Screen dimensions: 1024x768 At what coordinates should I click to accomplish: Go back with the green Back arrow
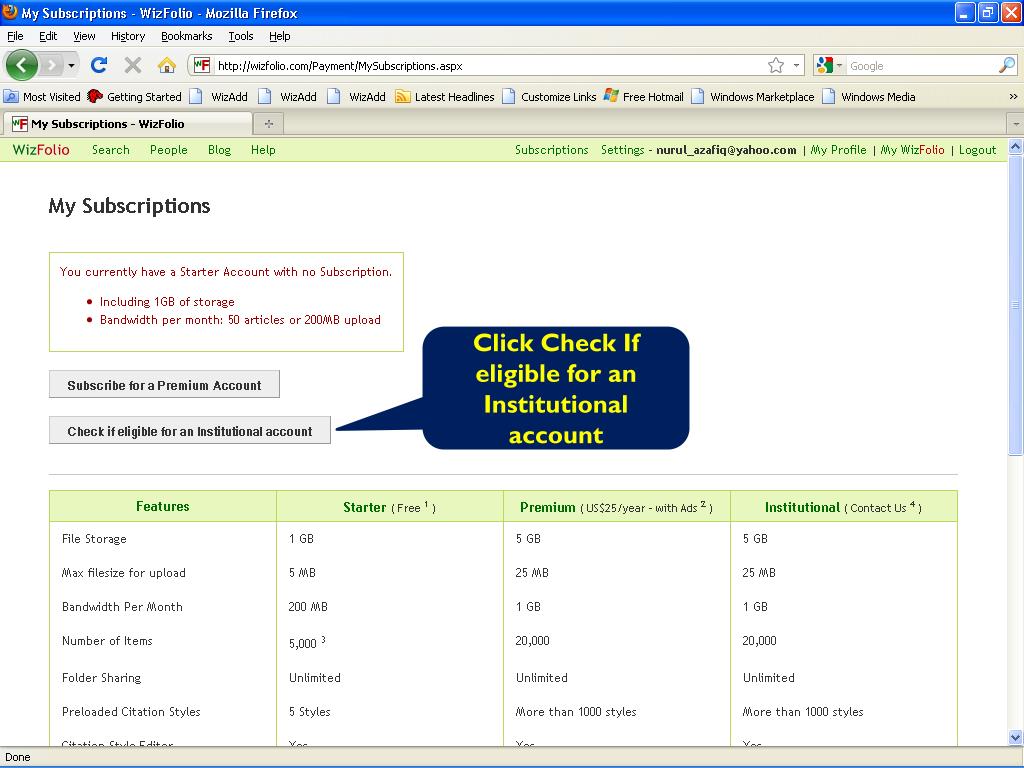tap(22, 65)
